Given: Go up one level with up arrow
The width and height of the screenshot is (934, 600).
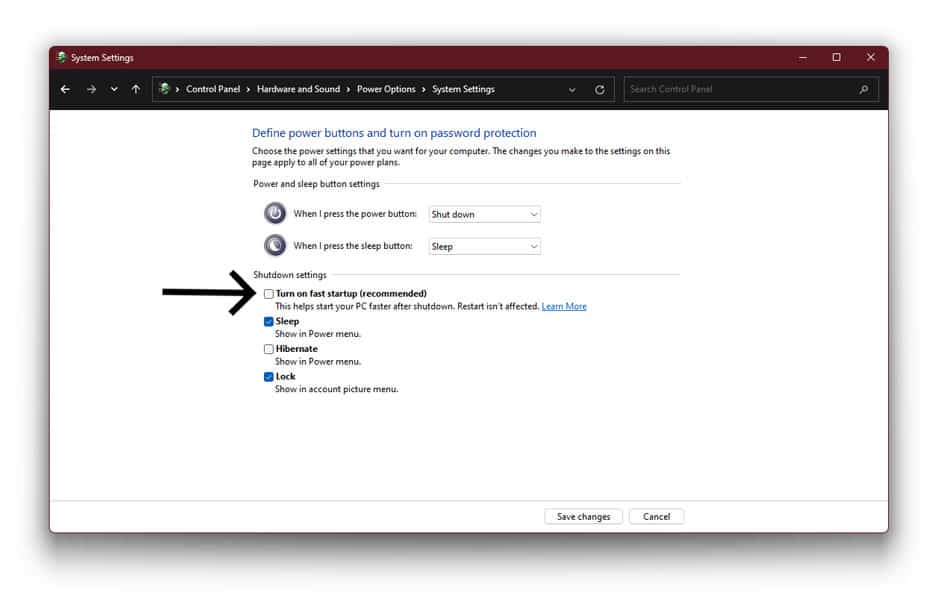Looking at the screenshot, I should point(136,89).
